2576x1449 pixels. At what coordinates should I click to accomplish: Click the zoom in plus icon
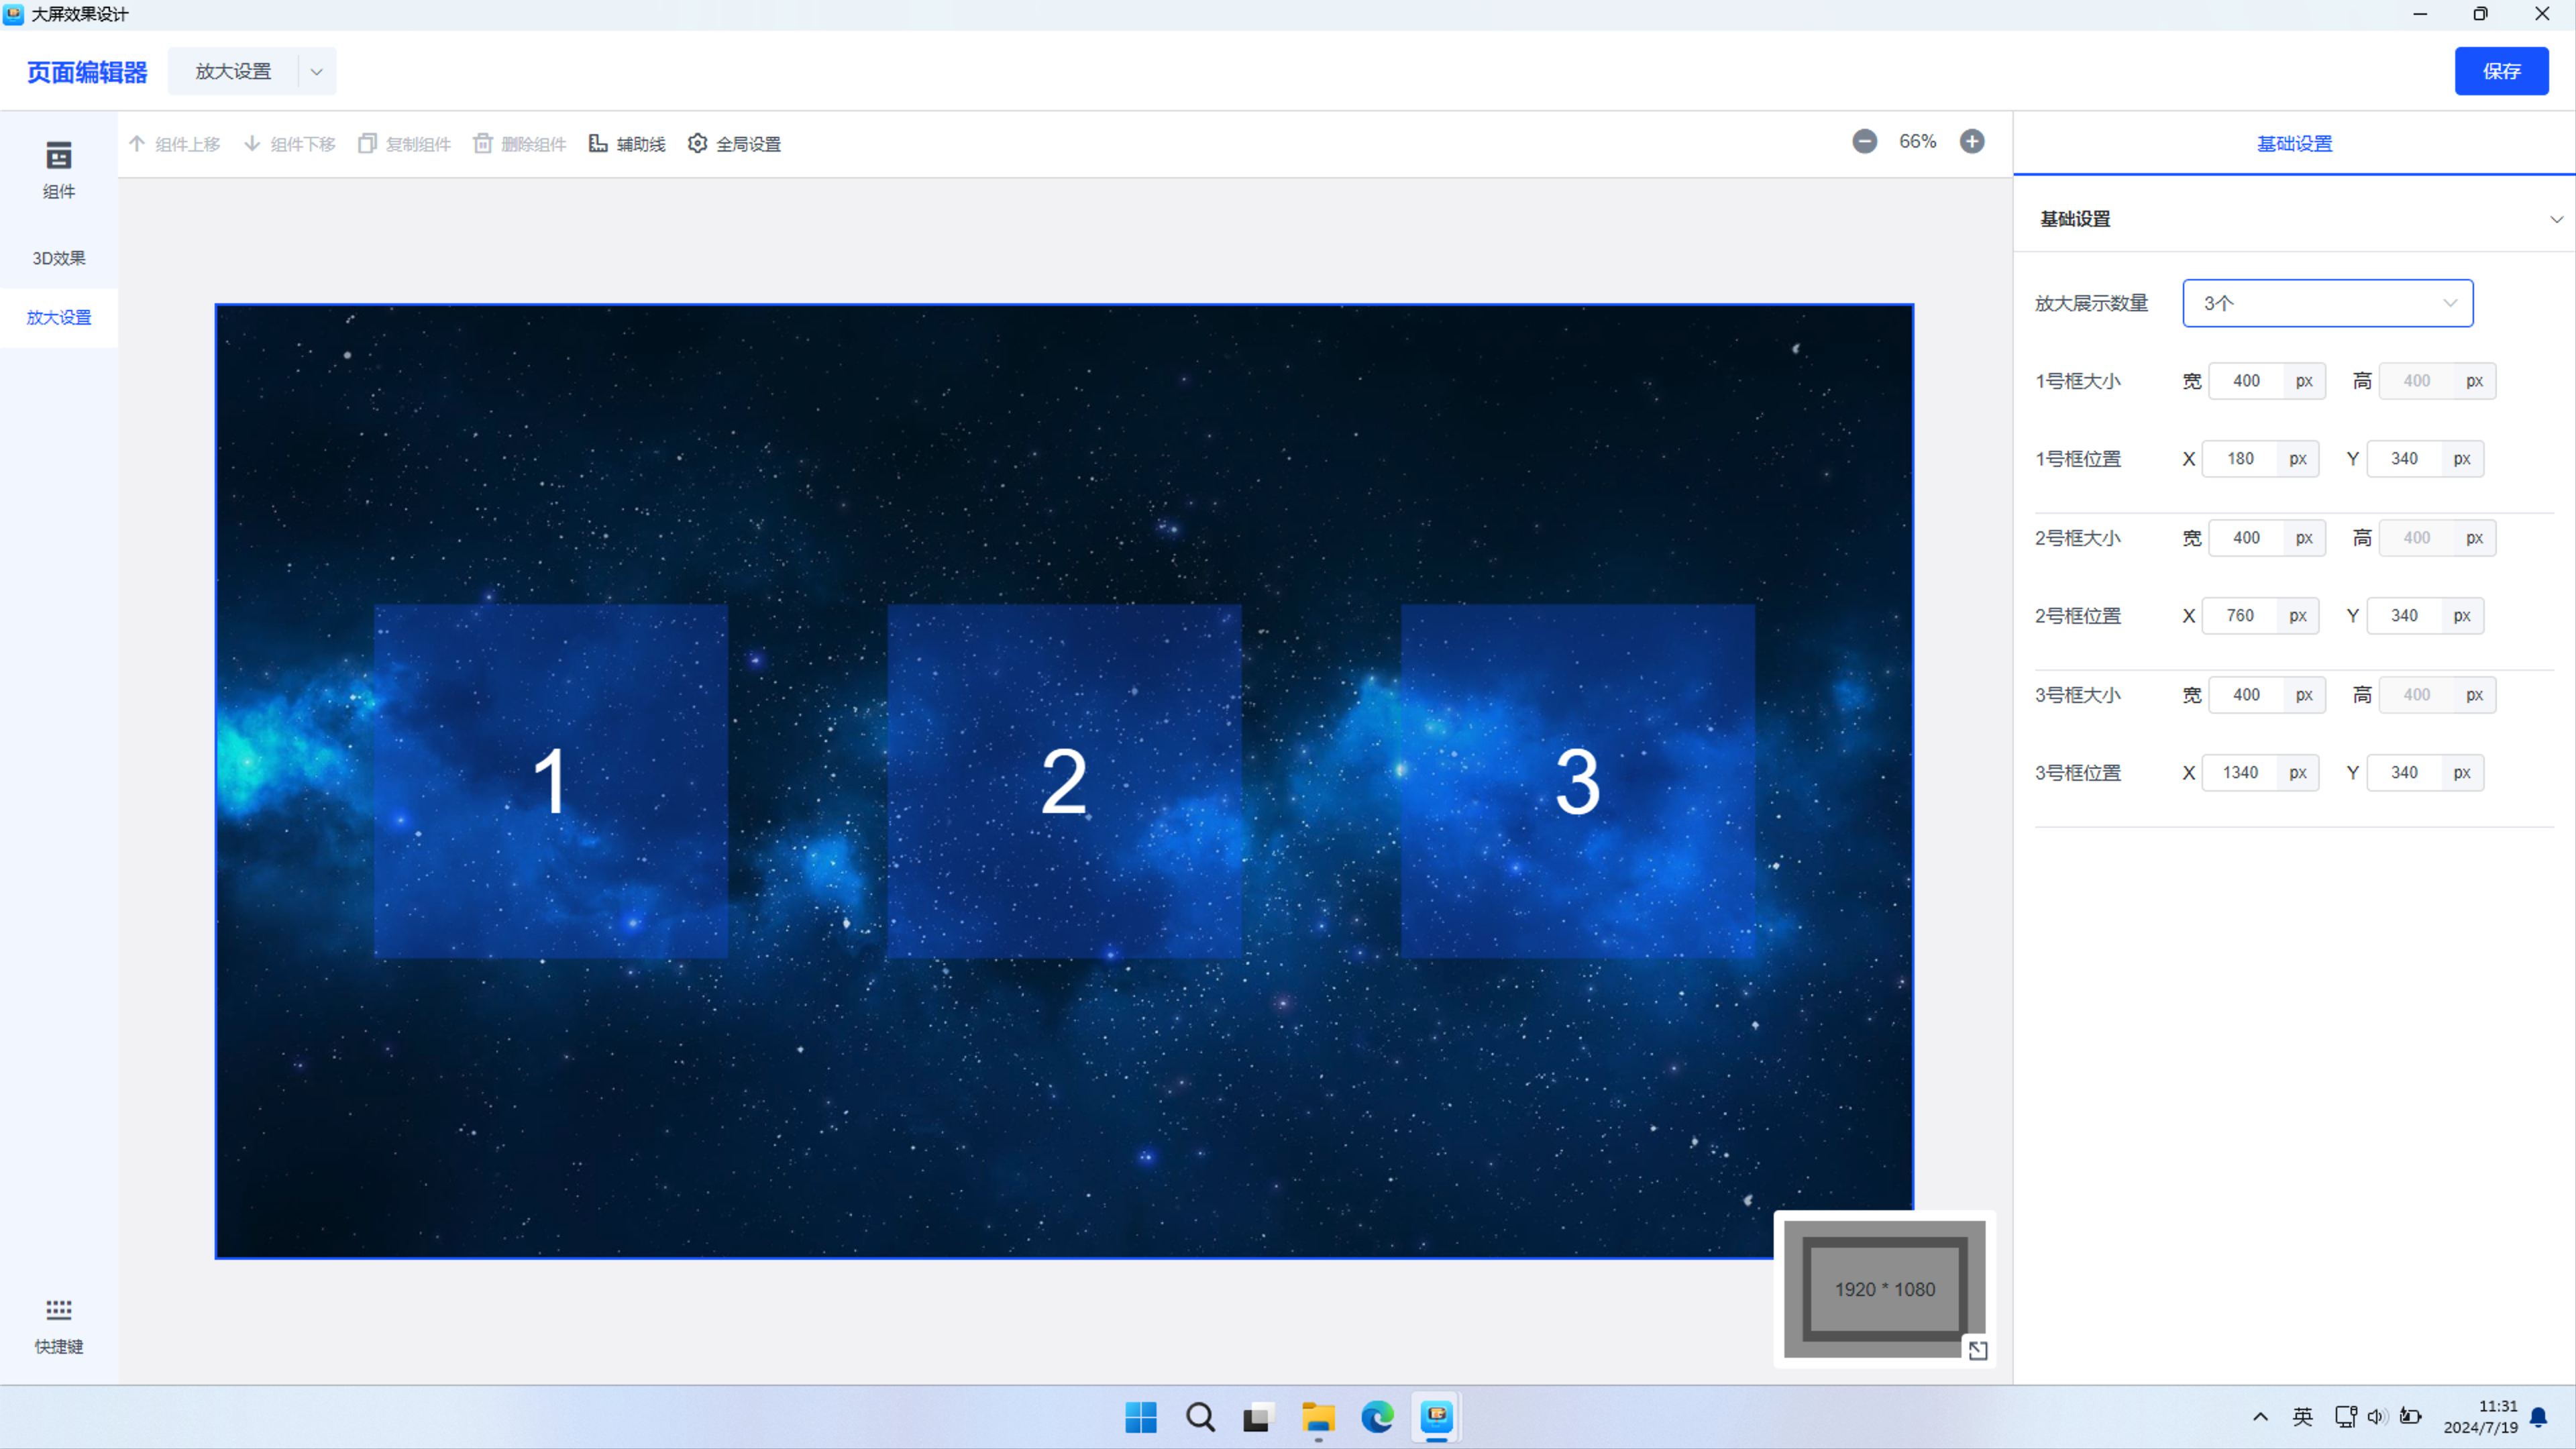point(1972,142)
